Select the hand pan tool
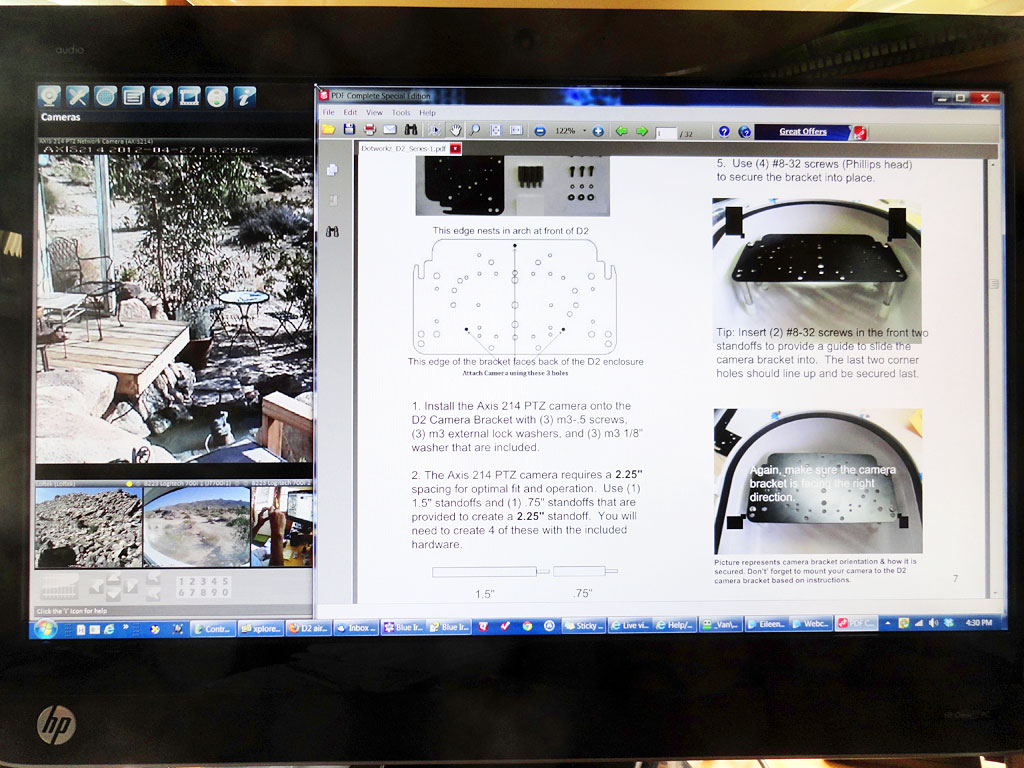This screenshot has width=1024, height=768. 455,130
